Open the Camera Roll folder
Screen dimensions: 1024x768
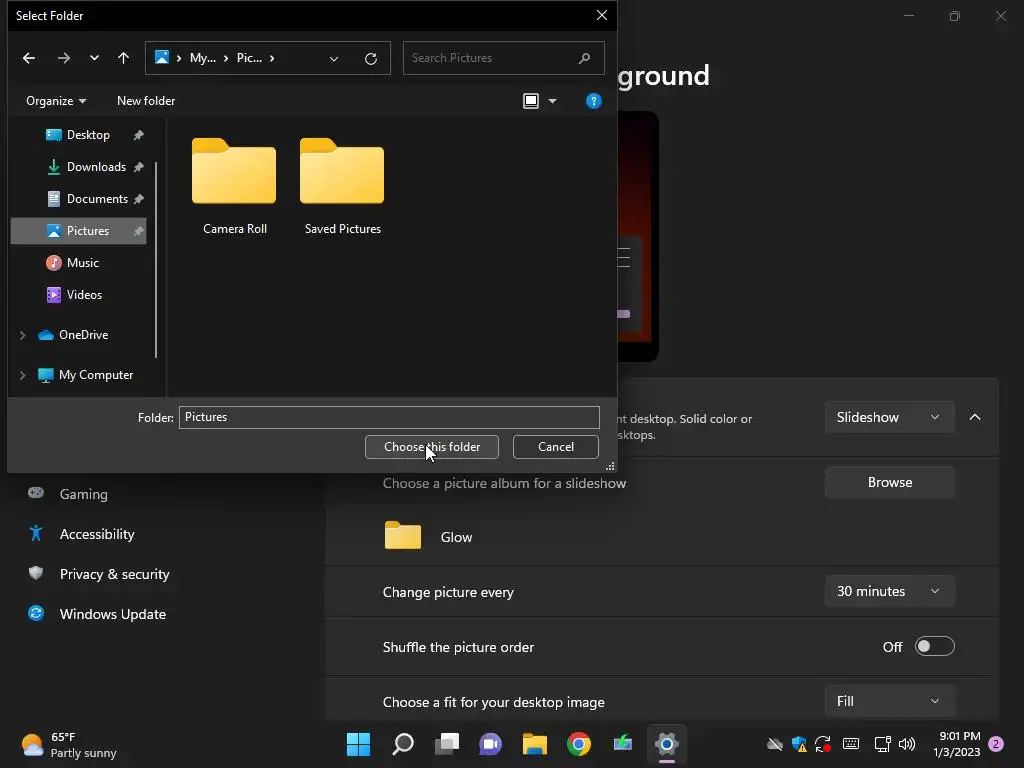pos(234,186)
